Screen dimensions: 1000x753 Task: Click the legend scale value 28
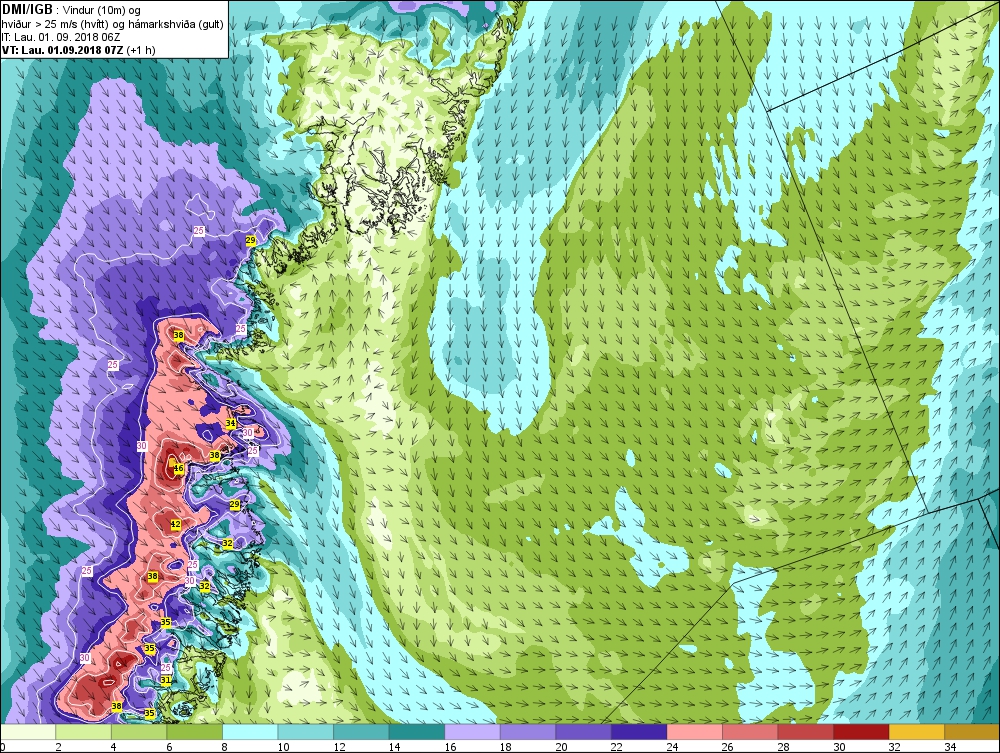[x=783, y=747]
